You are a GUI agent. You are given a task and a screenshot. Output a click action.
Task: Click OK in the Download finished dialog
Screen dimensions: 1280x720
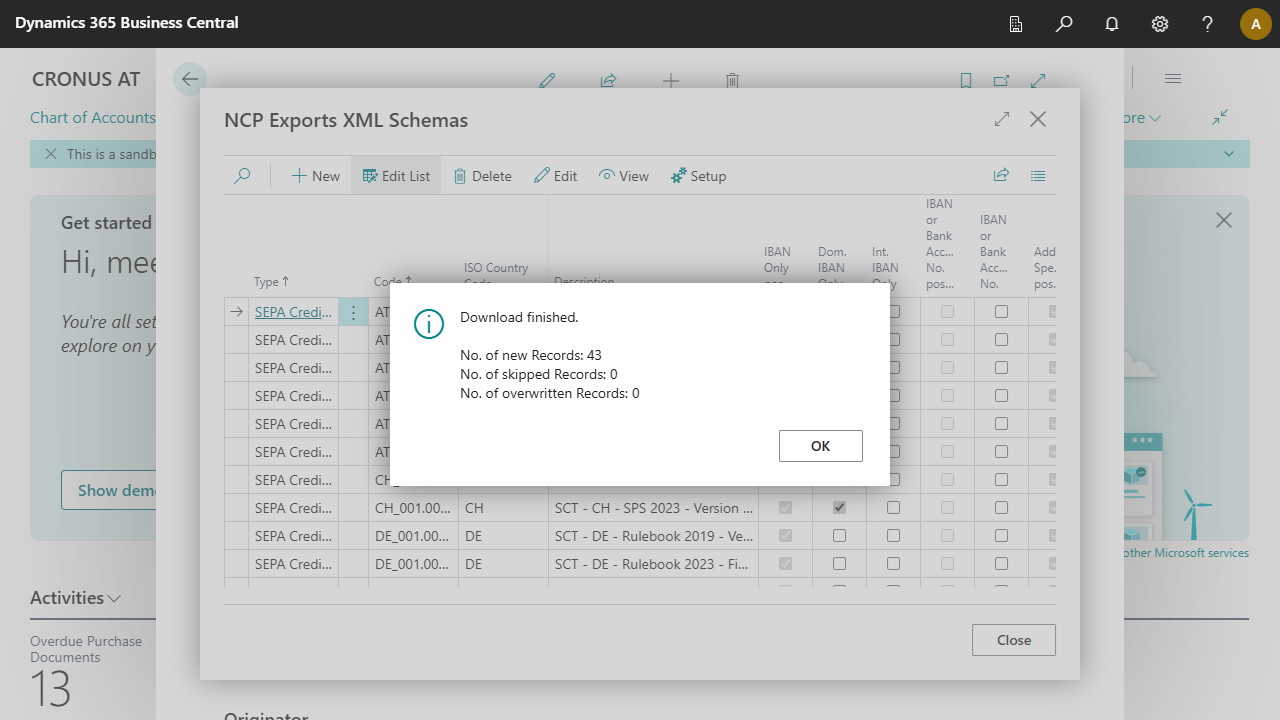click(x=820, y=446)
